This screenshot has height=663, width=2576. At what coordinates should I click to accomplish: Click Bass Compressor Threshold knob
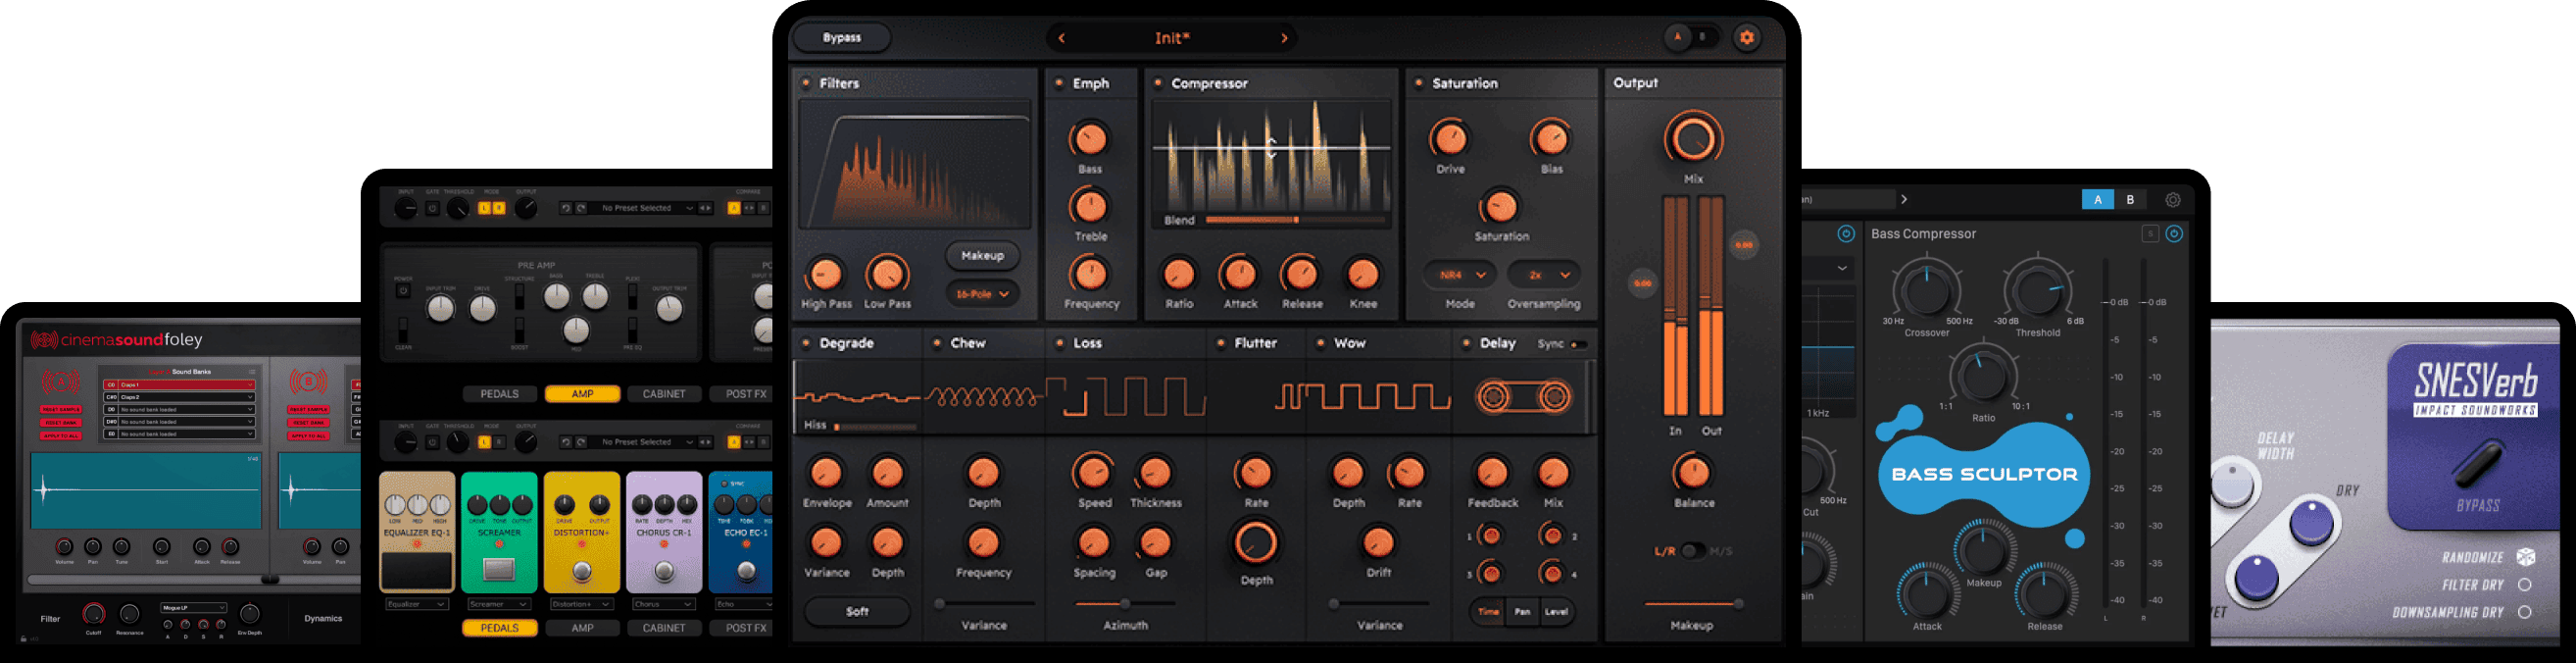tap(2037, 290)
